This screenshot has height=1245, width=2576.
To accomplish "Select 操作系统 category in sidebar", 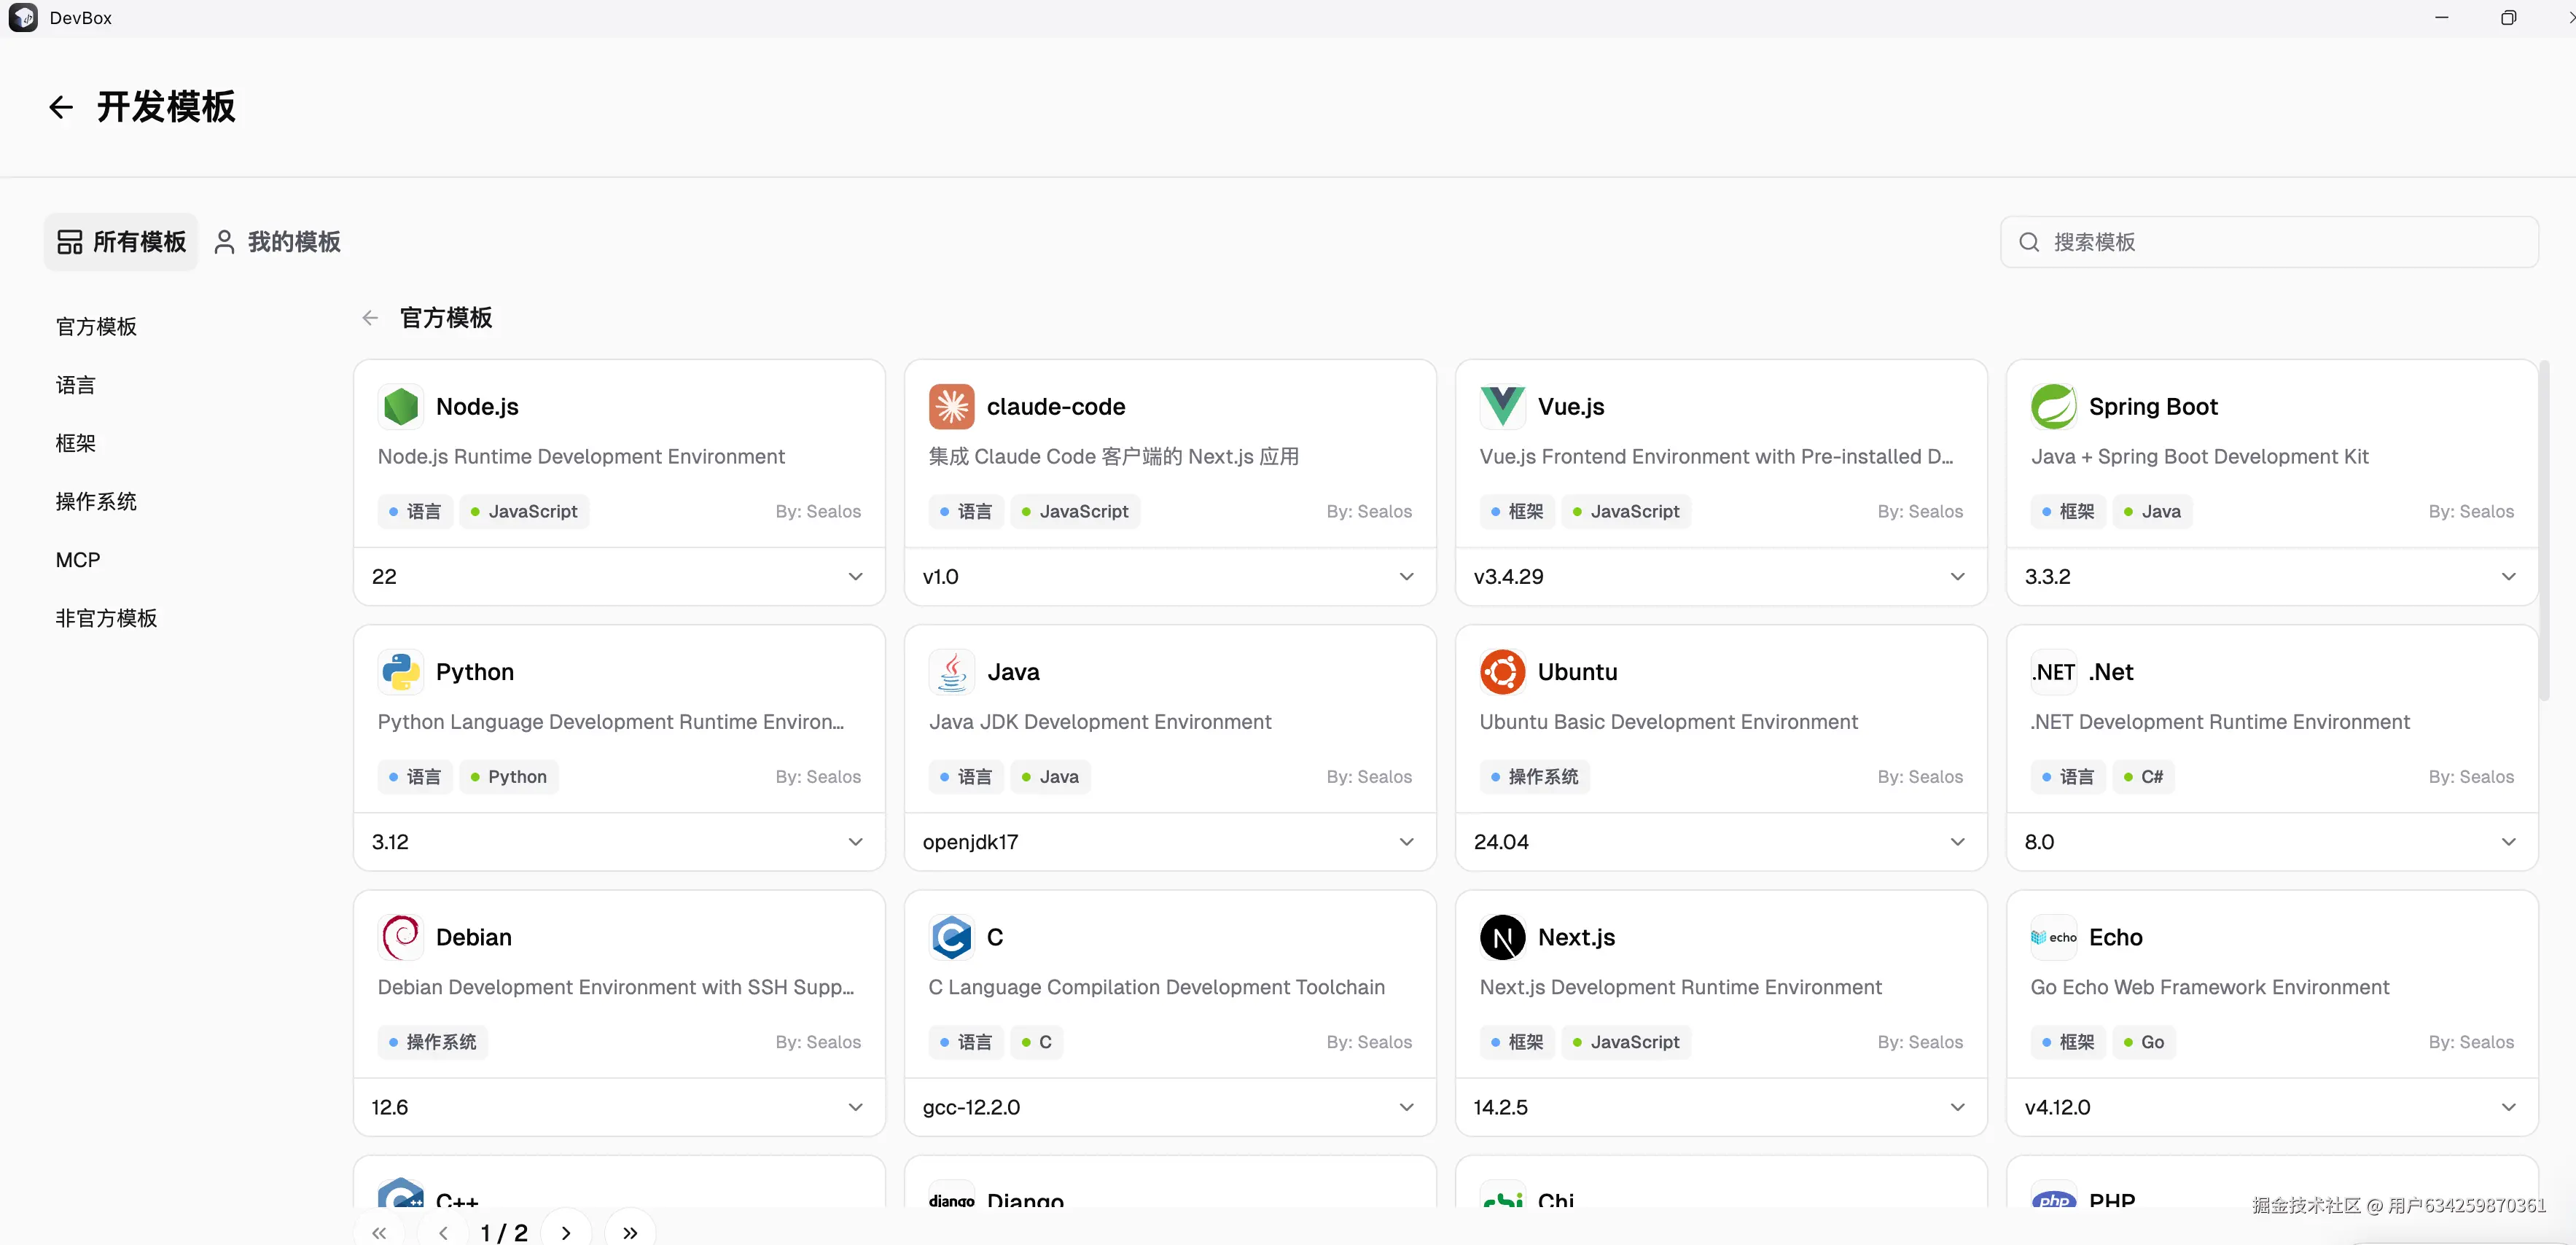I will tap(96, 502).
